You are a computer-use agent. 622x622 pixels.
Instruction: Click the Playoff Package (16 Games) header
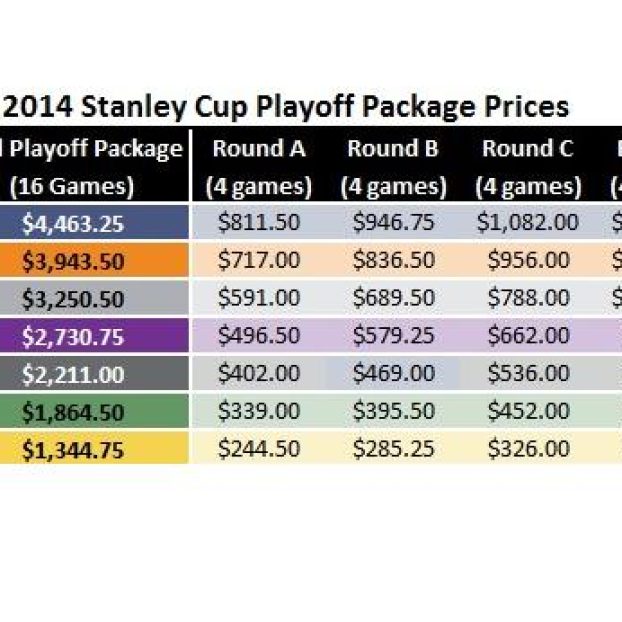(93, 167)
